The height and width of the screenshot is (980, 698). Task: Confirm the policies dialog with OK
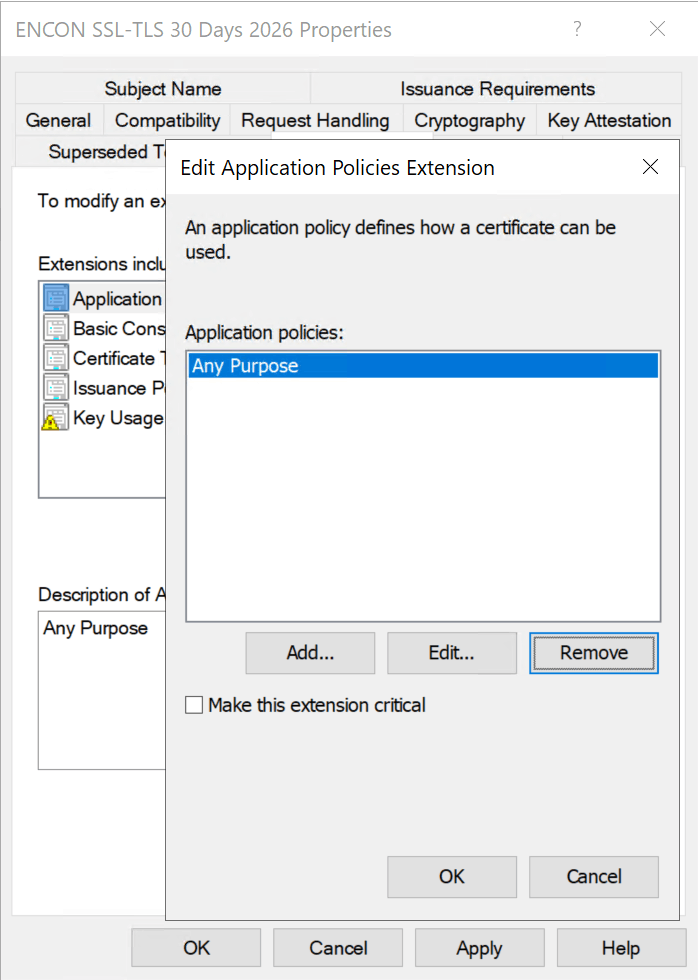[452, 876]
